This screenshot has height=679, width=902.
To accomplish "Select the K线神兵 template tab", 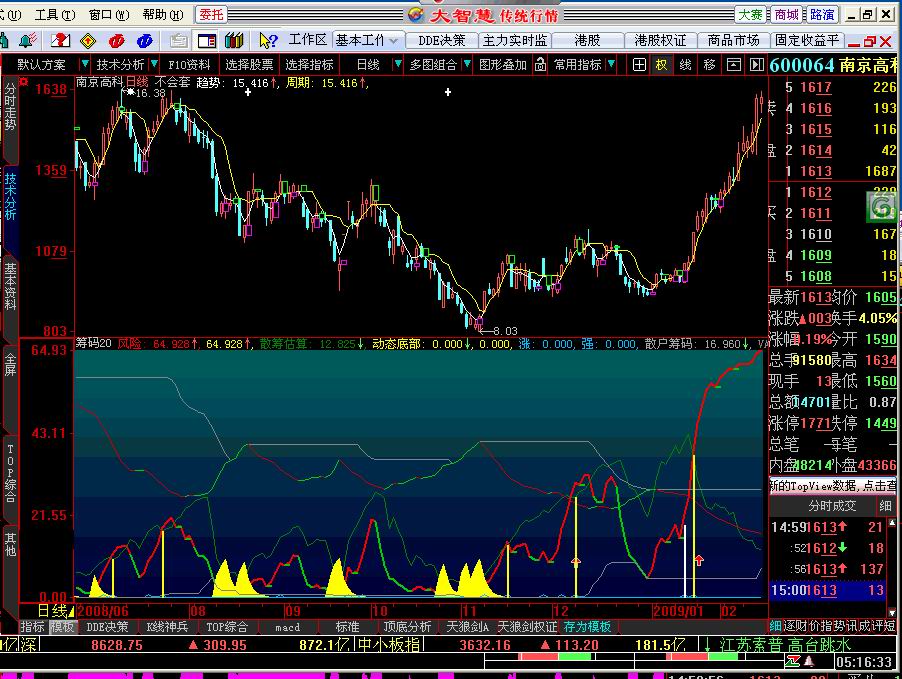I will click(x=167, y=626).
